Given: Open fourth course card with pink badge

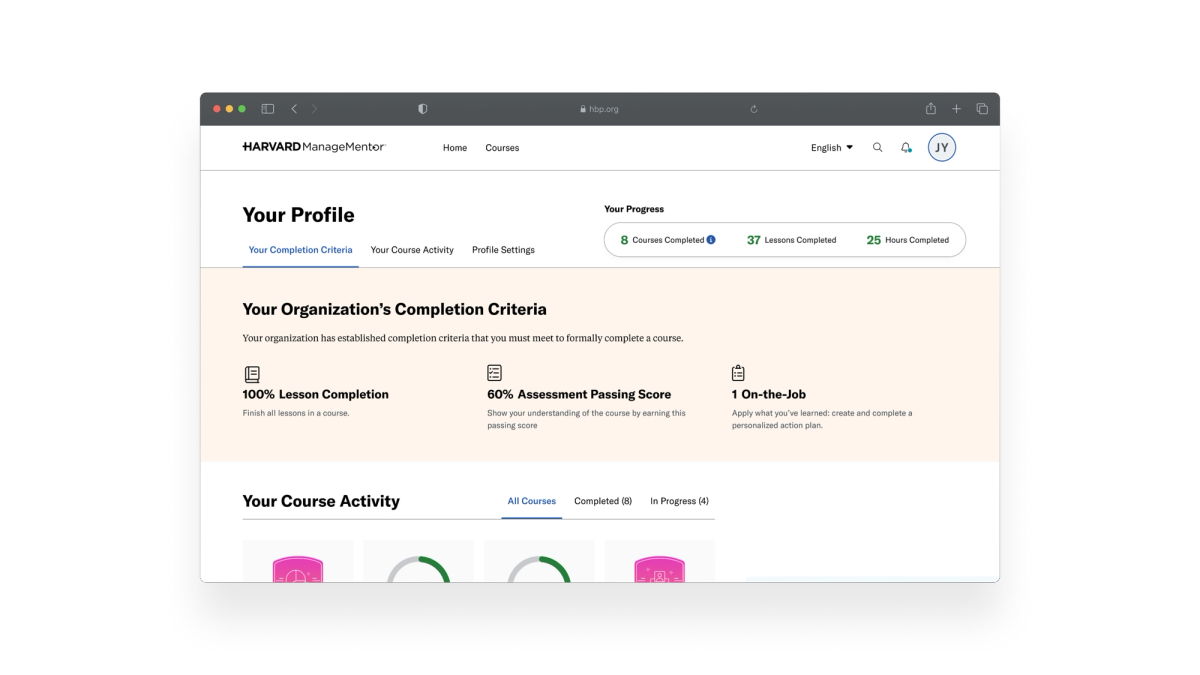Looking at the screenshot, I should pos(660,561).
